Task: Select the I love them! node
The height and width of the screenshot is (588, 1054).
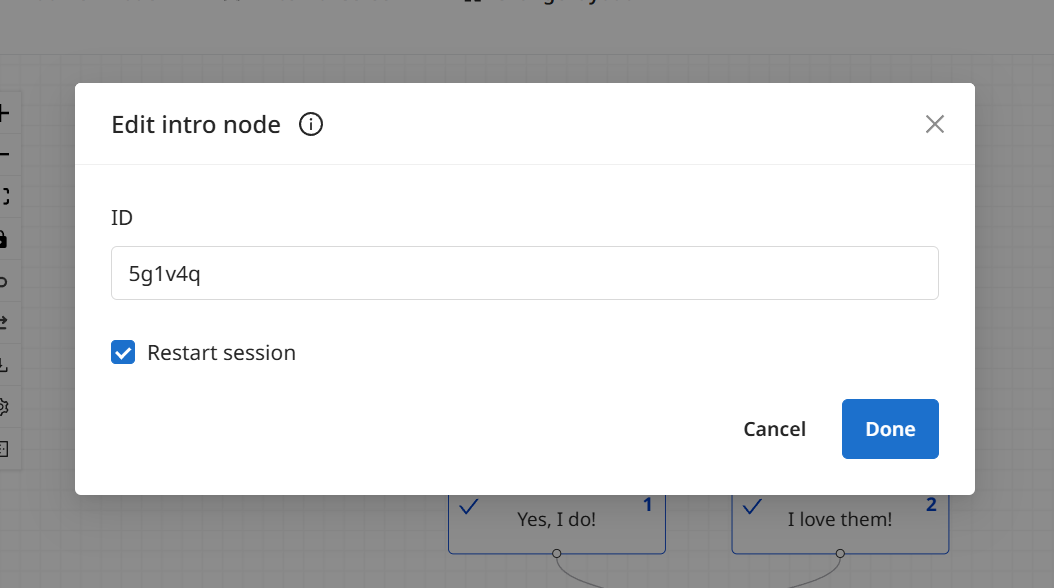Action: 840,524
